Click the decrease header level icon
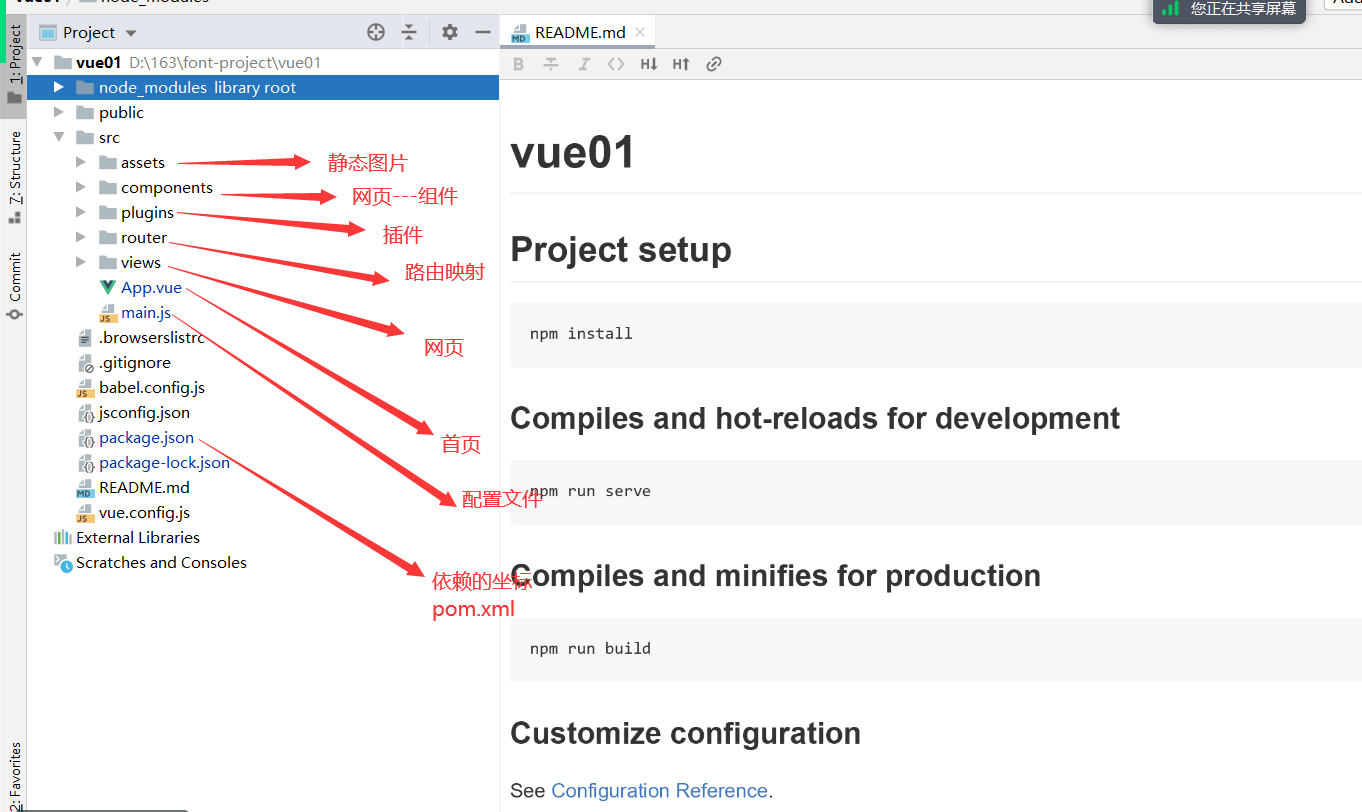Screen dimensions: 1362x812 [649, 64]
